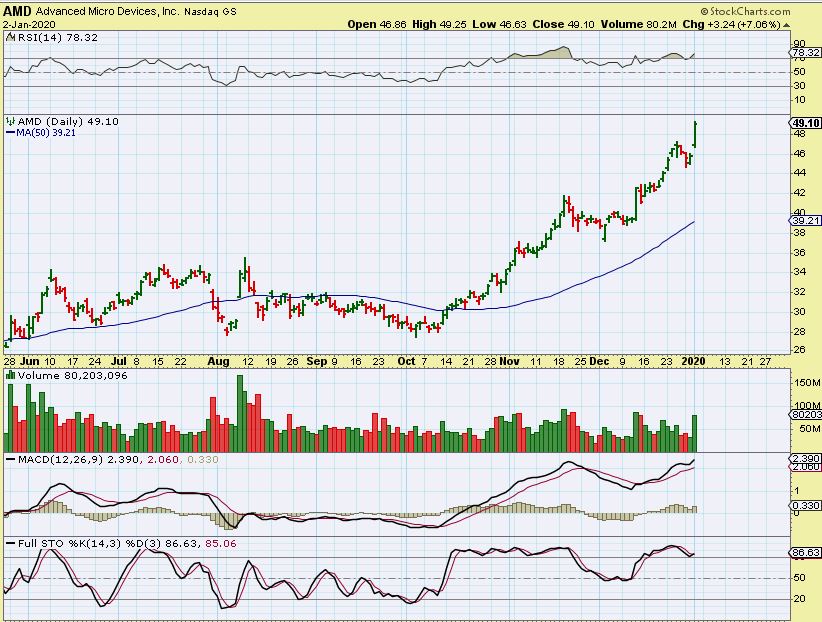Click the 36 label on the price axis

[799, 252]
